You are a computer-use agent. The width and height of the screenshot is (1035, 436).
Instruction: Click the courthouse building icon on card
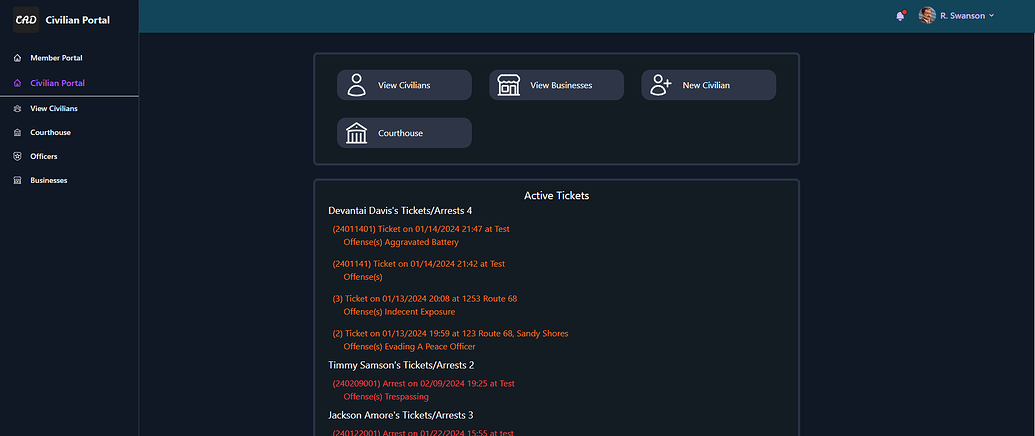coord(356,133)
